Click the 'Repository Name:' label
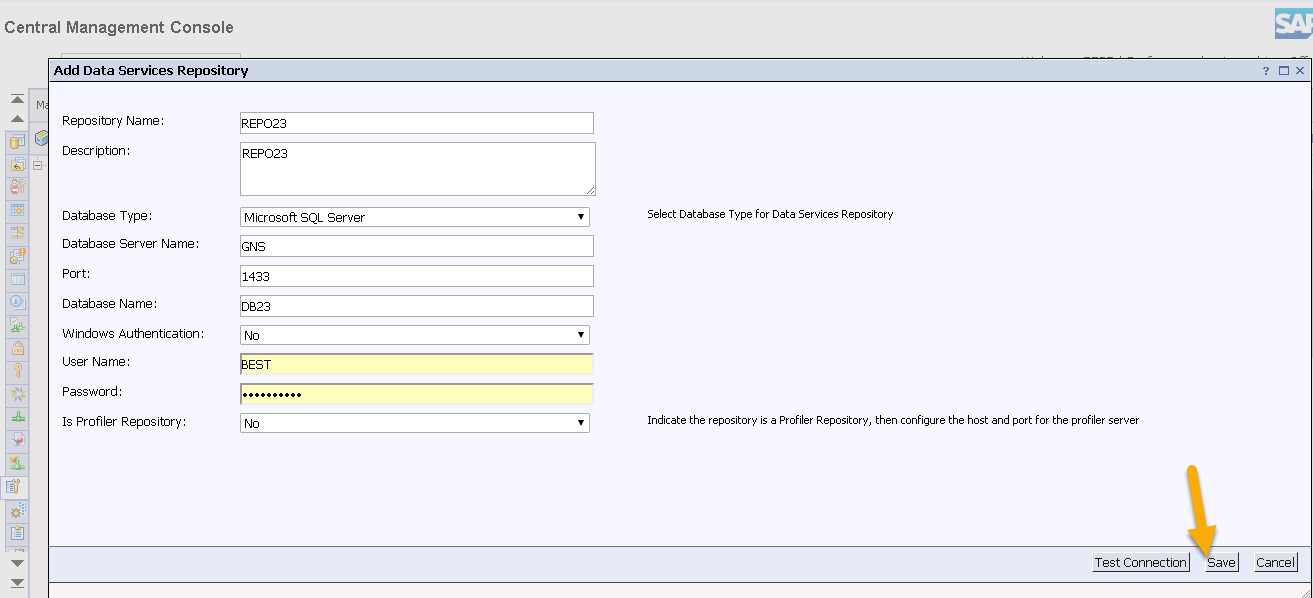 point(113,121)
